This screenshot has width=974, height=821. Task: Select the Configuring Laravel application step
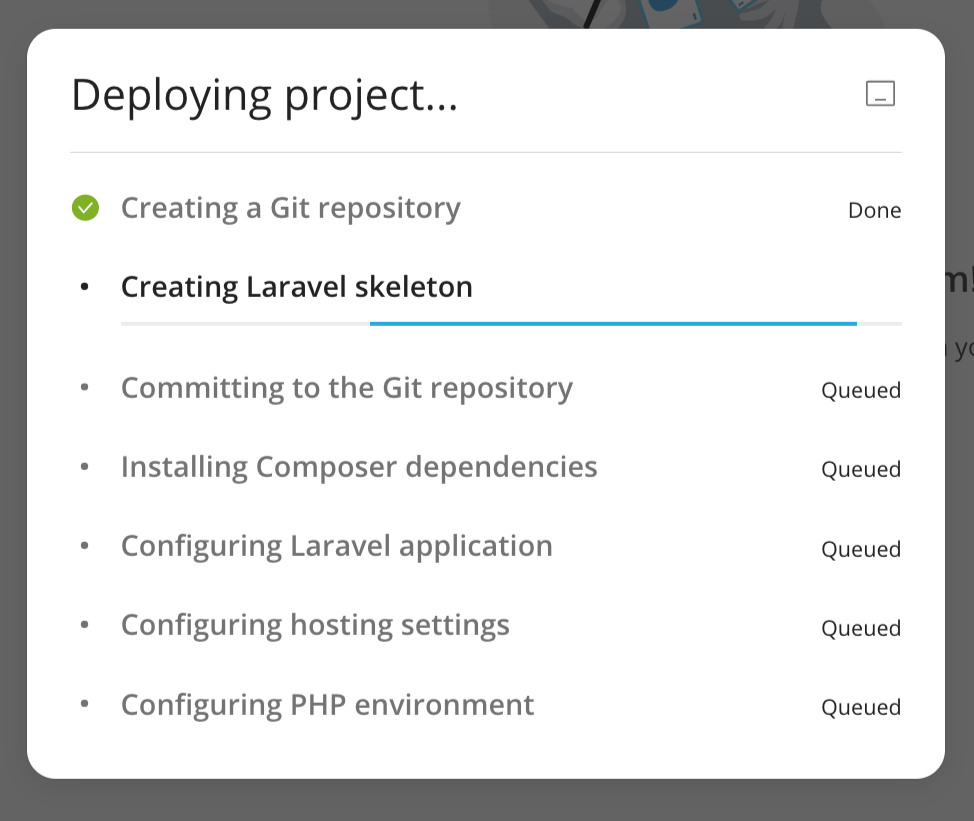click(x=336, y=546)
